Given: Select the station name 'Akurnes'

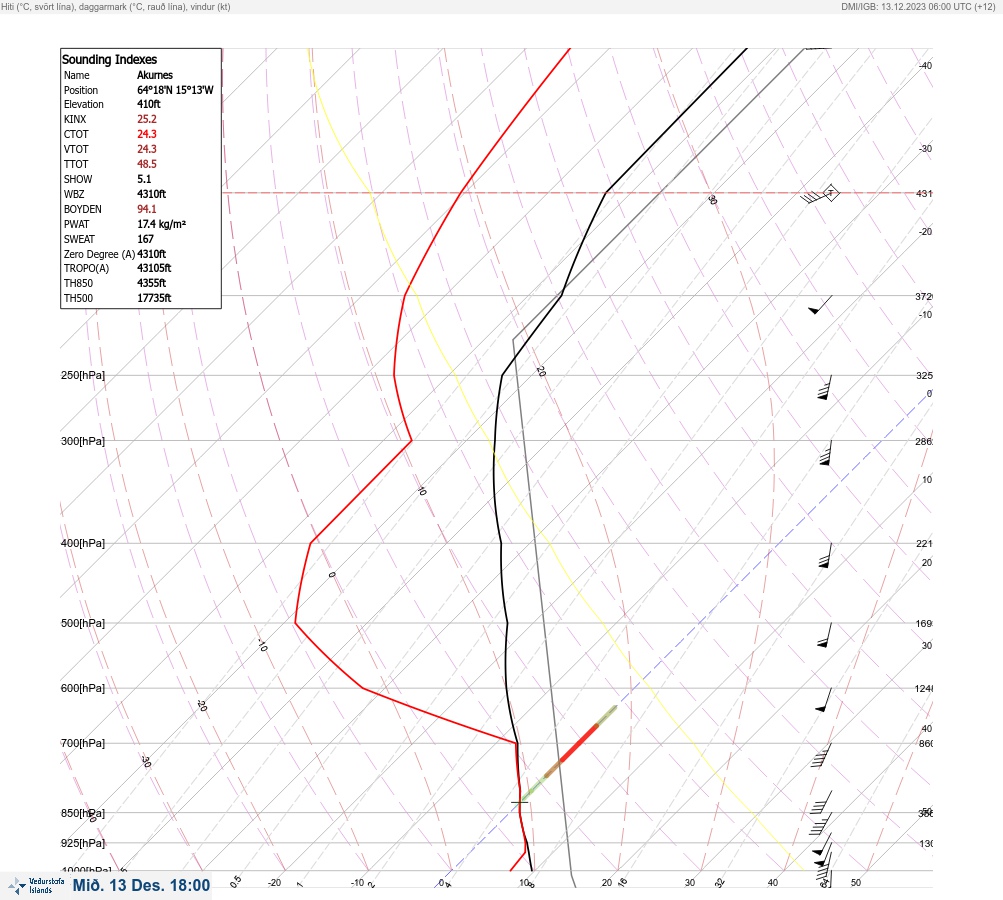Looking at the screenshot, I should pos(155,75).
